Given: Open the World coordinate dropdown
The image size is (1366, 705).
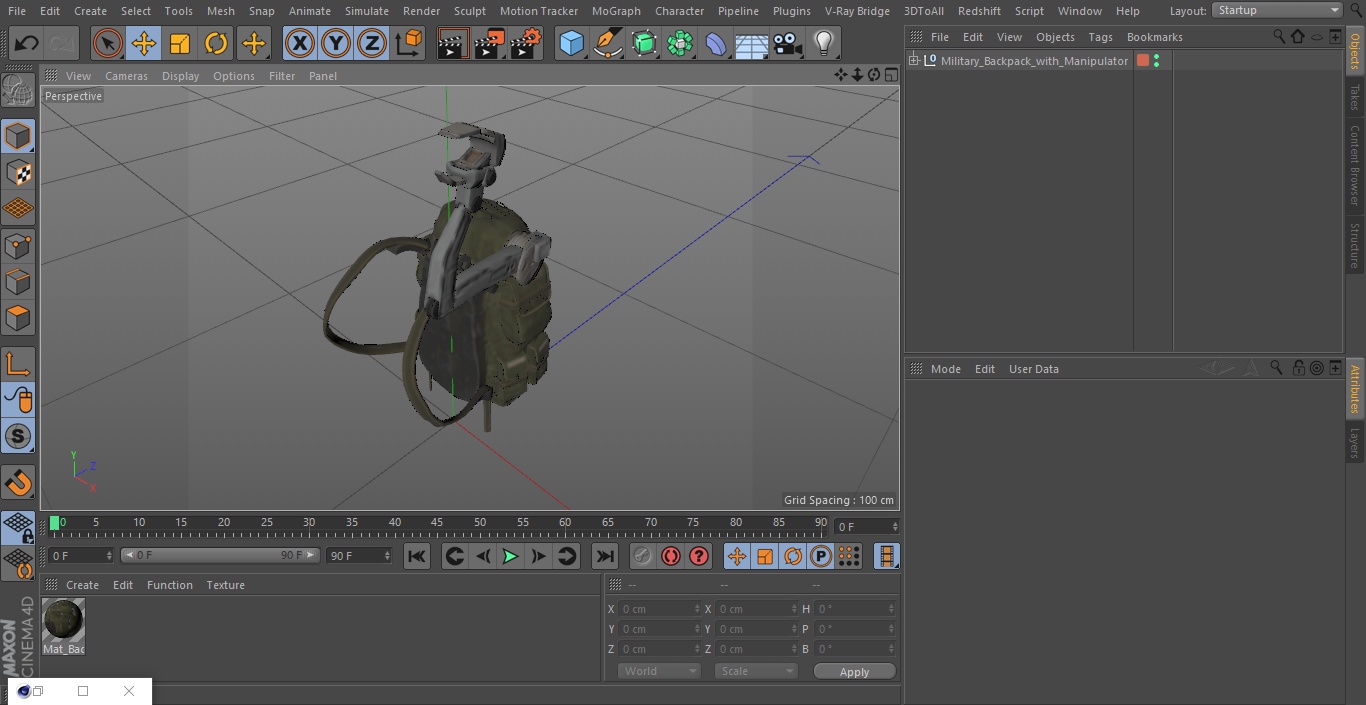Looking at the screenshot, I should (x=658, y=671).
